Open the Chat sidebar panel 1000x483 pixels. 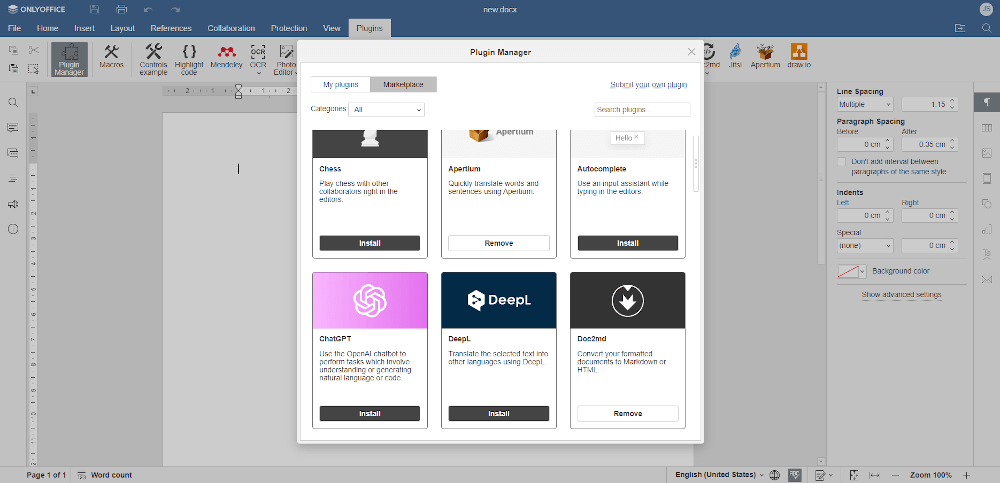coord(13,153)
